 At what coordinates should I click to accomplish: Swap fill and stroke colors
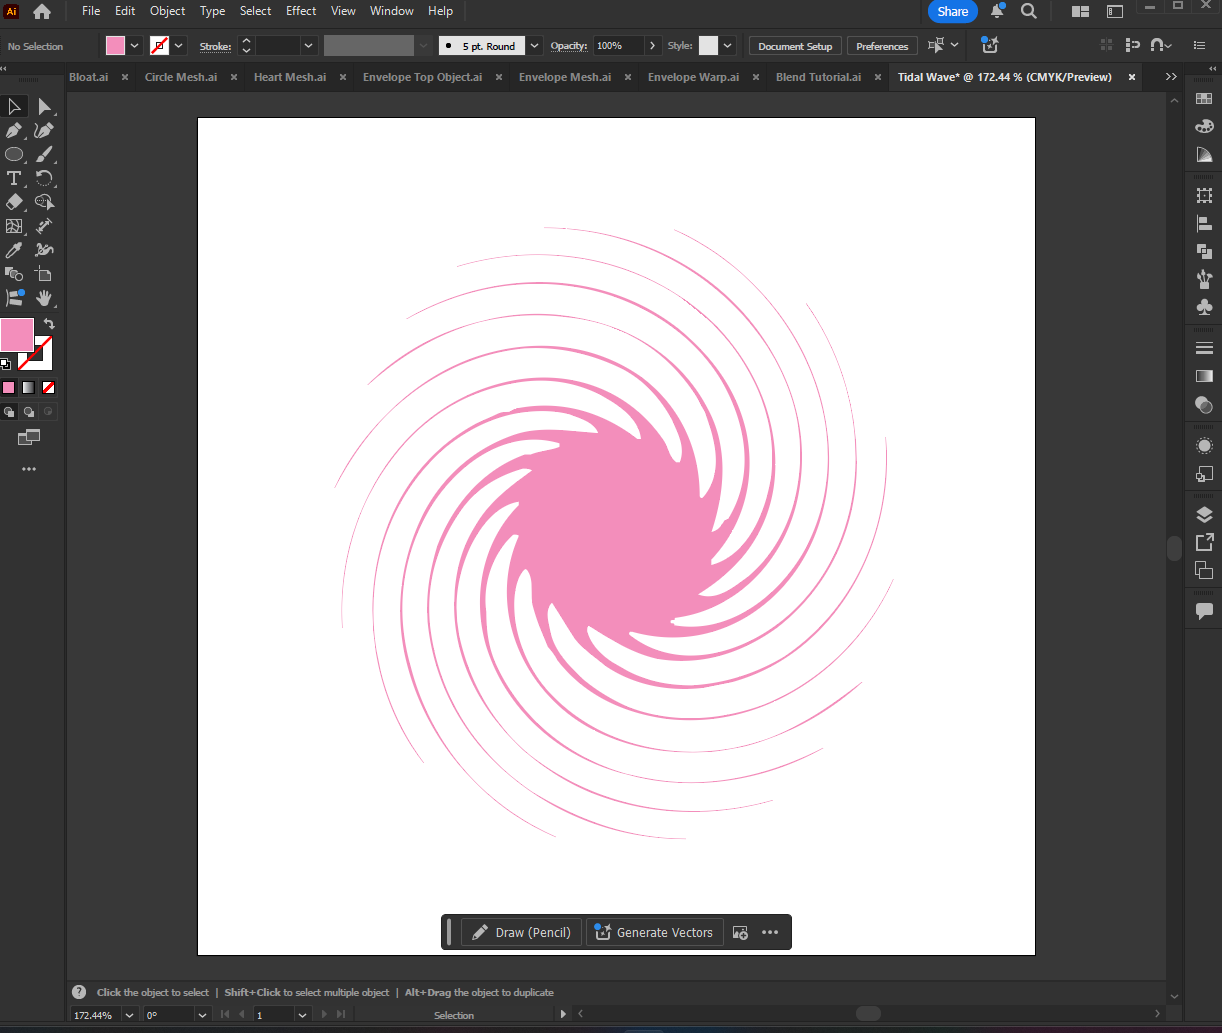coord(49,324)
